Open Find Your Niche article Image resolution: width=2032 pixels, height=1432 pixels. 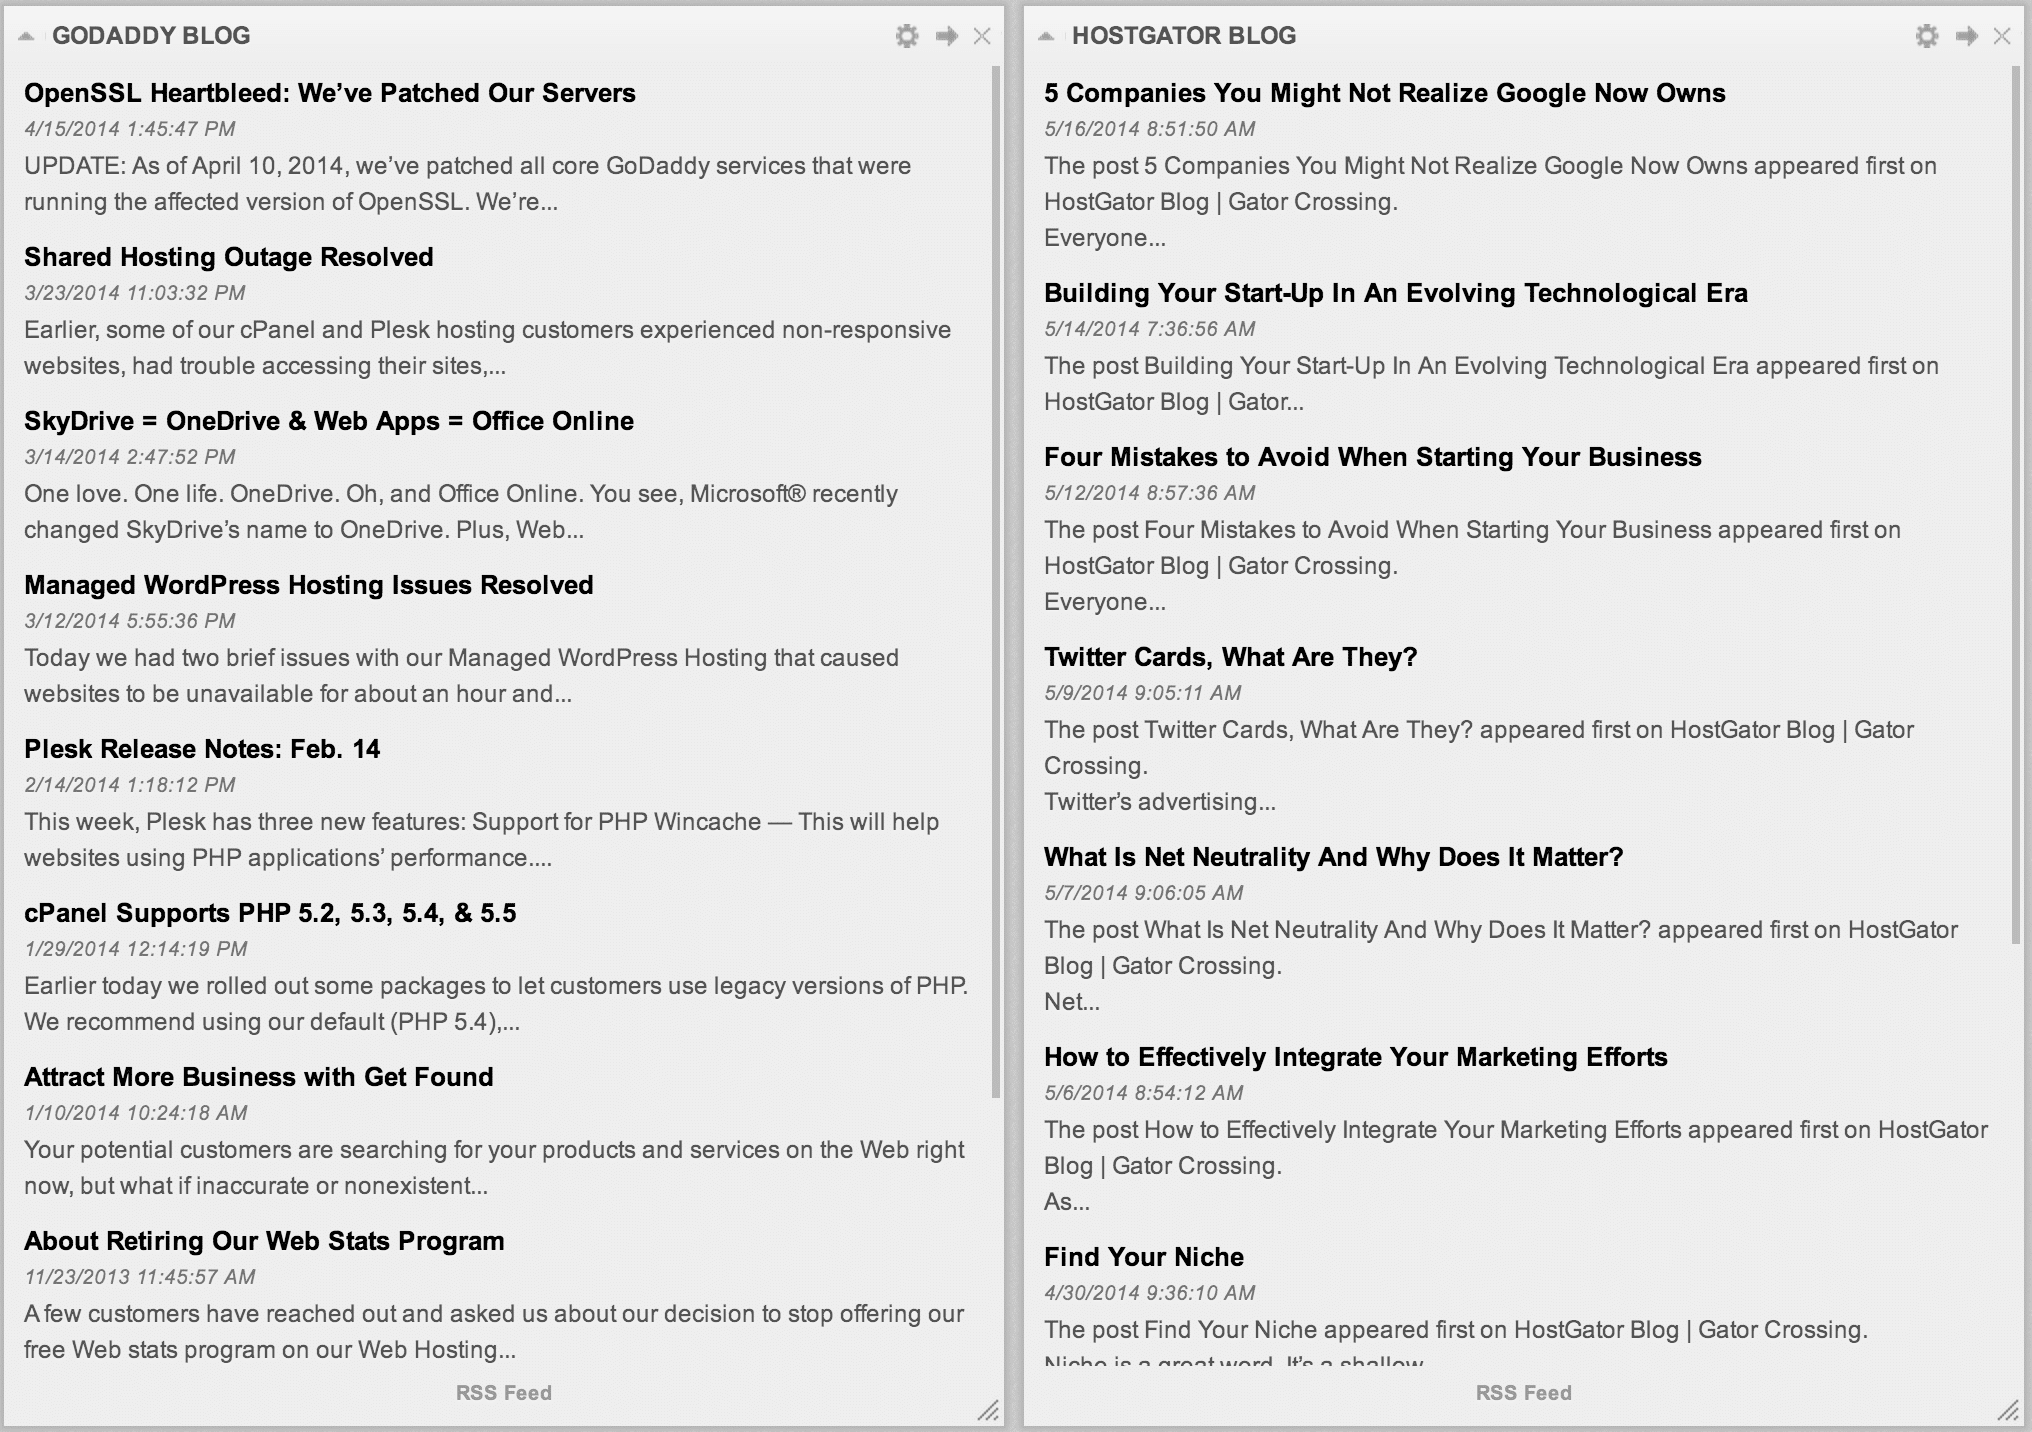[x=1144, y=1257]
